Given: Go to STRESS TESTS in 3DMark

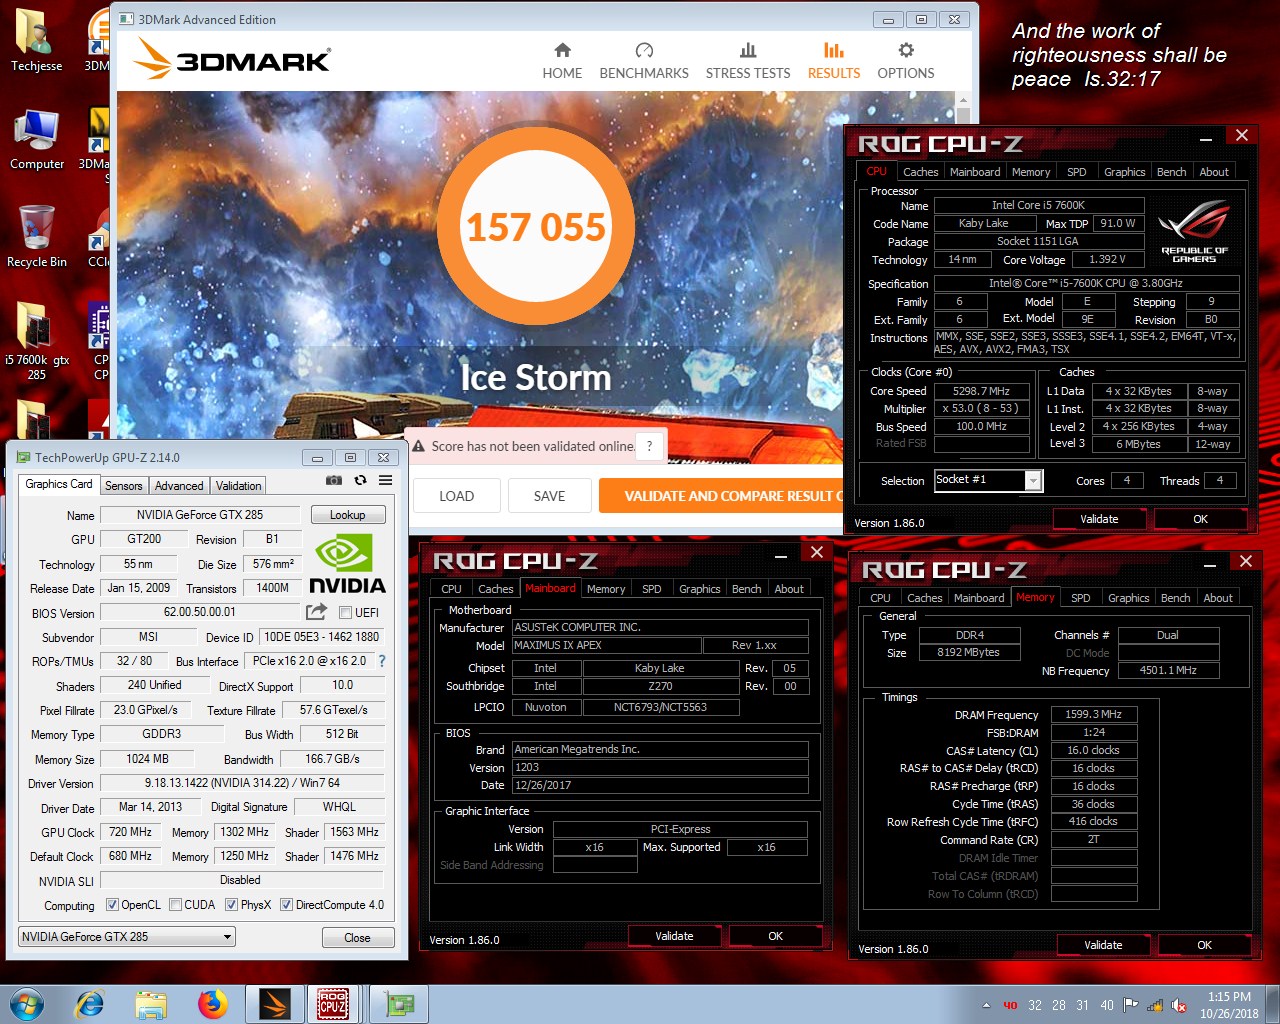Looking at the screenshot, I should [747, 61].
